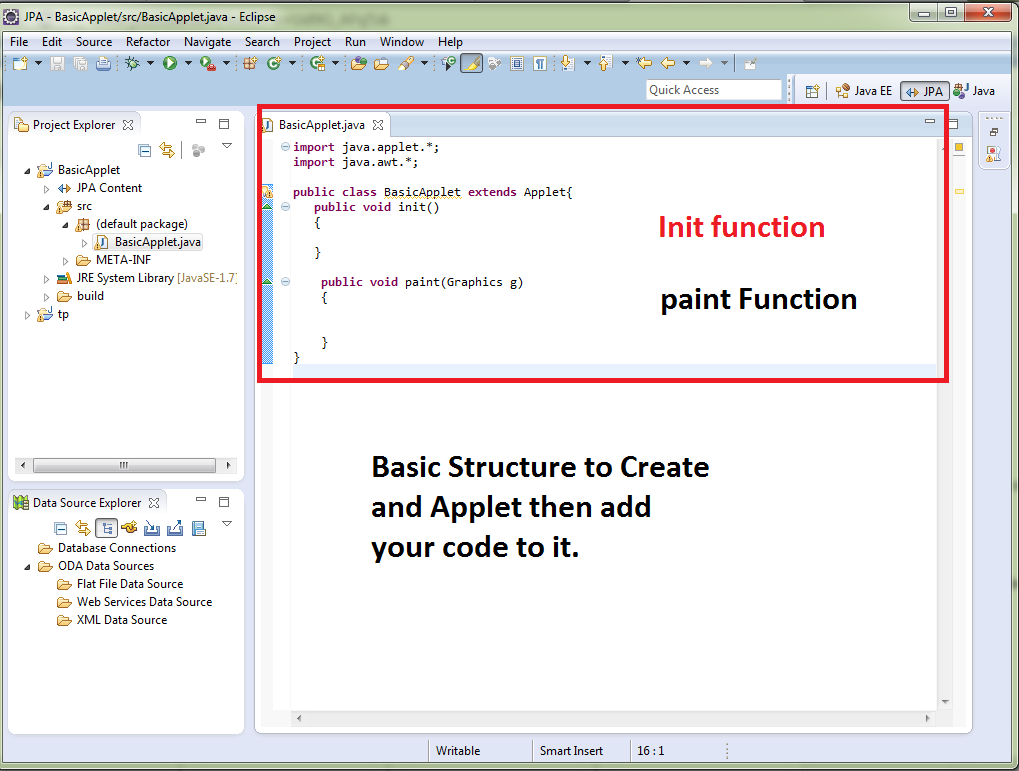The width and height of the screenshot is (1019, 771).
Task: Click the Save All toolbar icon
Action: [80, 63]
